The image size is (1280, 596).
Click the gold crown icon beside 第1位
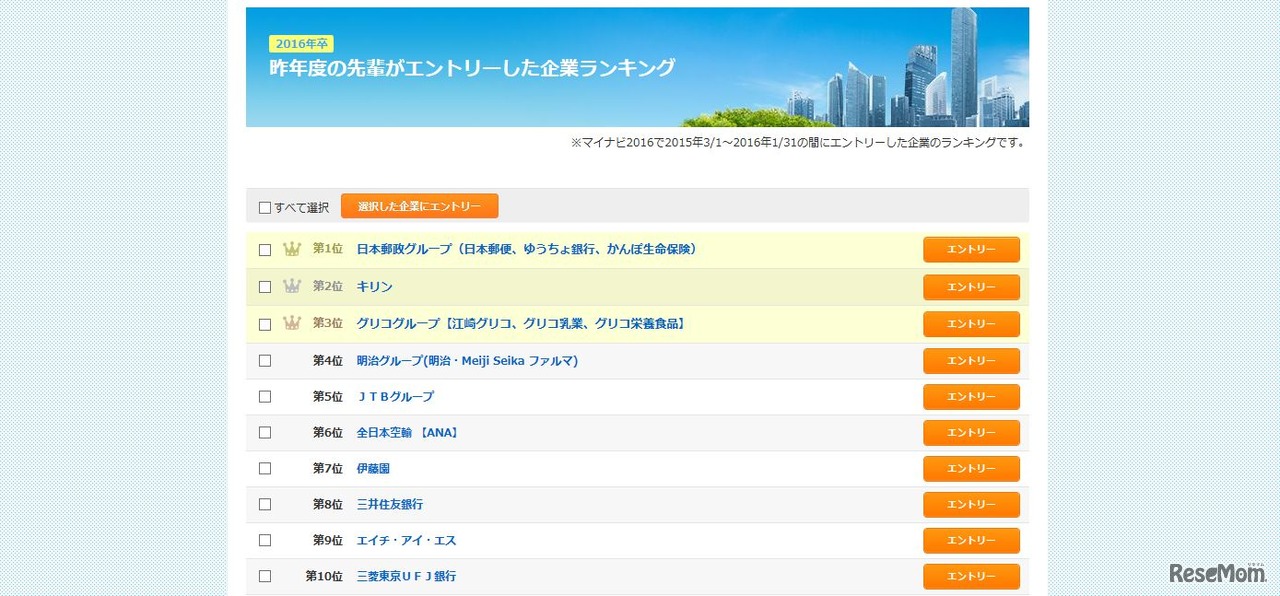pos(291,248)
